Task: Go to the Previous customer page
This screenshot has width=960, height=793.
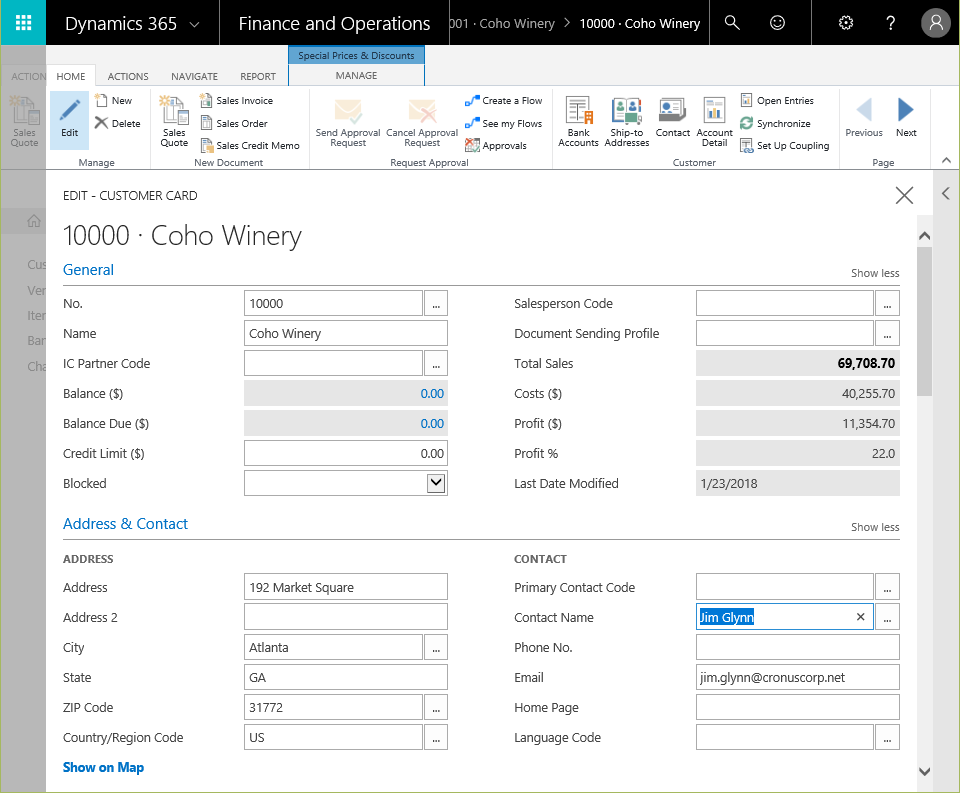Action: pyautogui.click(x=864, y=118)
